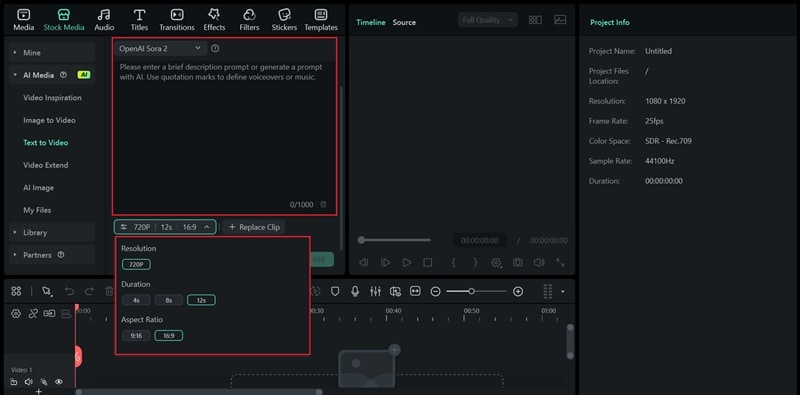800x395 pixels.
Task: Choose 4s duration
Action: click(x=136, y=300)
